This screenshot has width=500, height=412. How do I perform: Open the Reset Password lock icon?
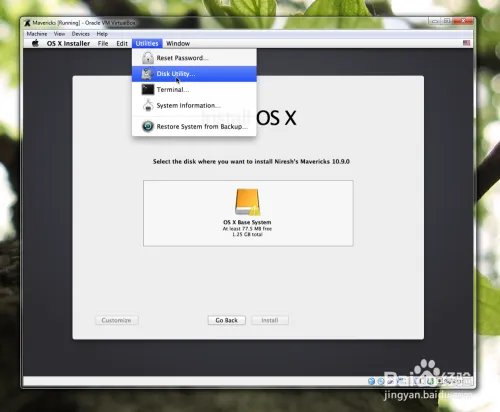(148, 58)
